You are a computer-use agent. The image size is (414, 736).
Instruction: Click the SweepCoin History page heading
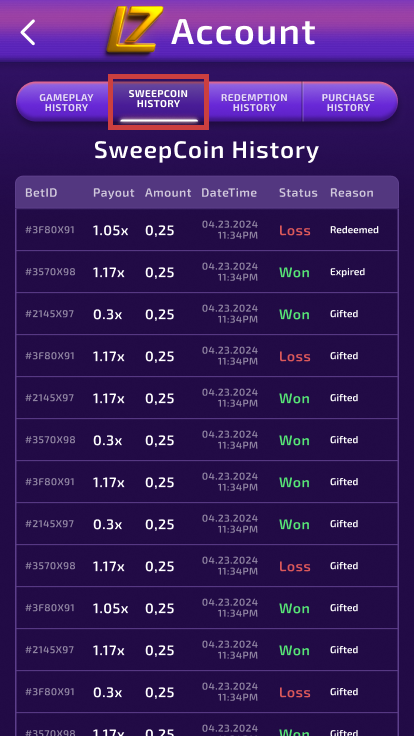pos(207,150)
